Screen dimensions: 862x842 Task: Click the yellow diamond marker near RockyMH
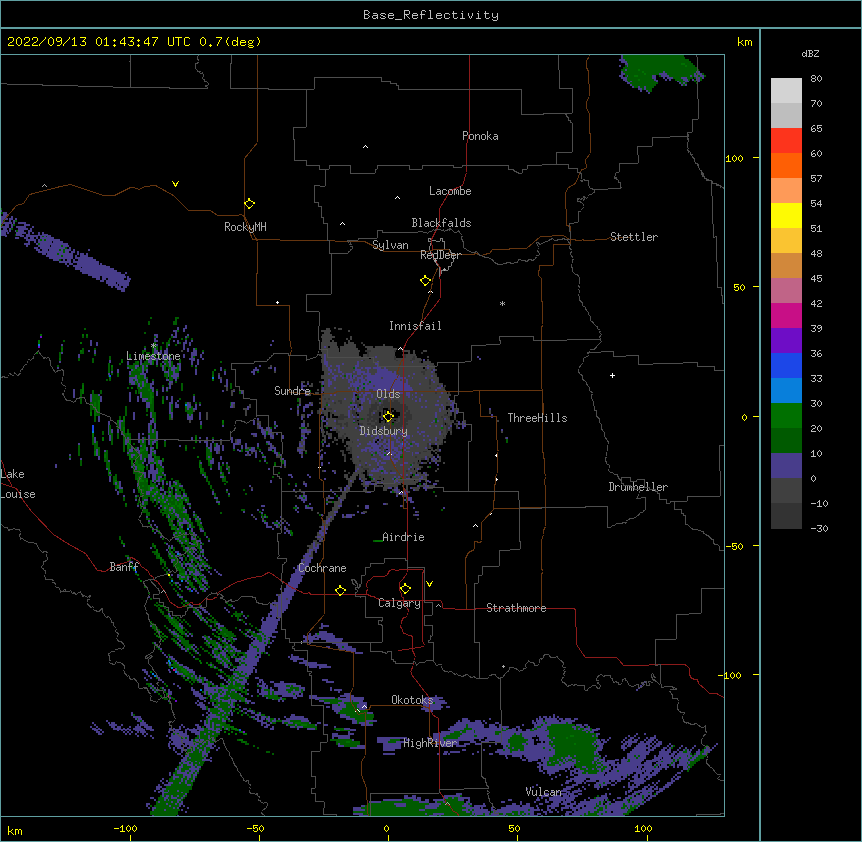249,204
